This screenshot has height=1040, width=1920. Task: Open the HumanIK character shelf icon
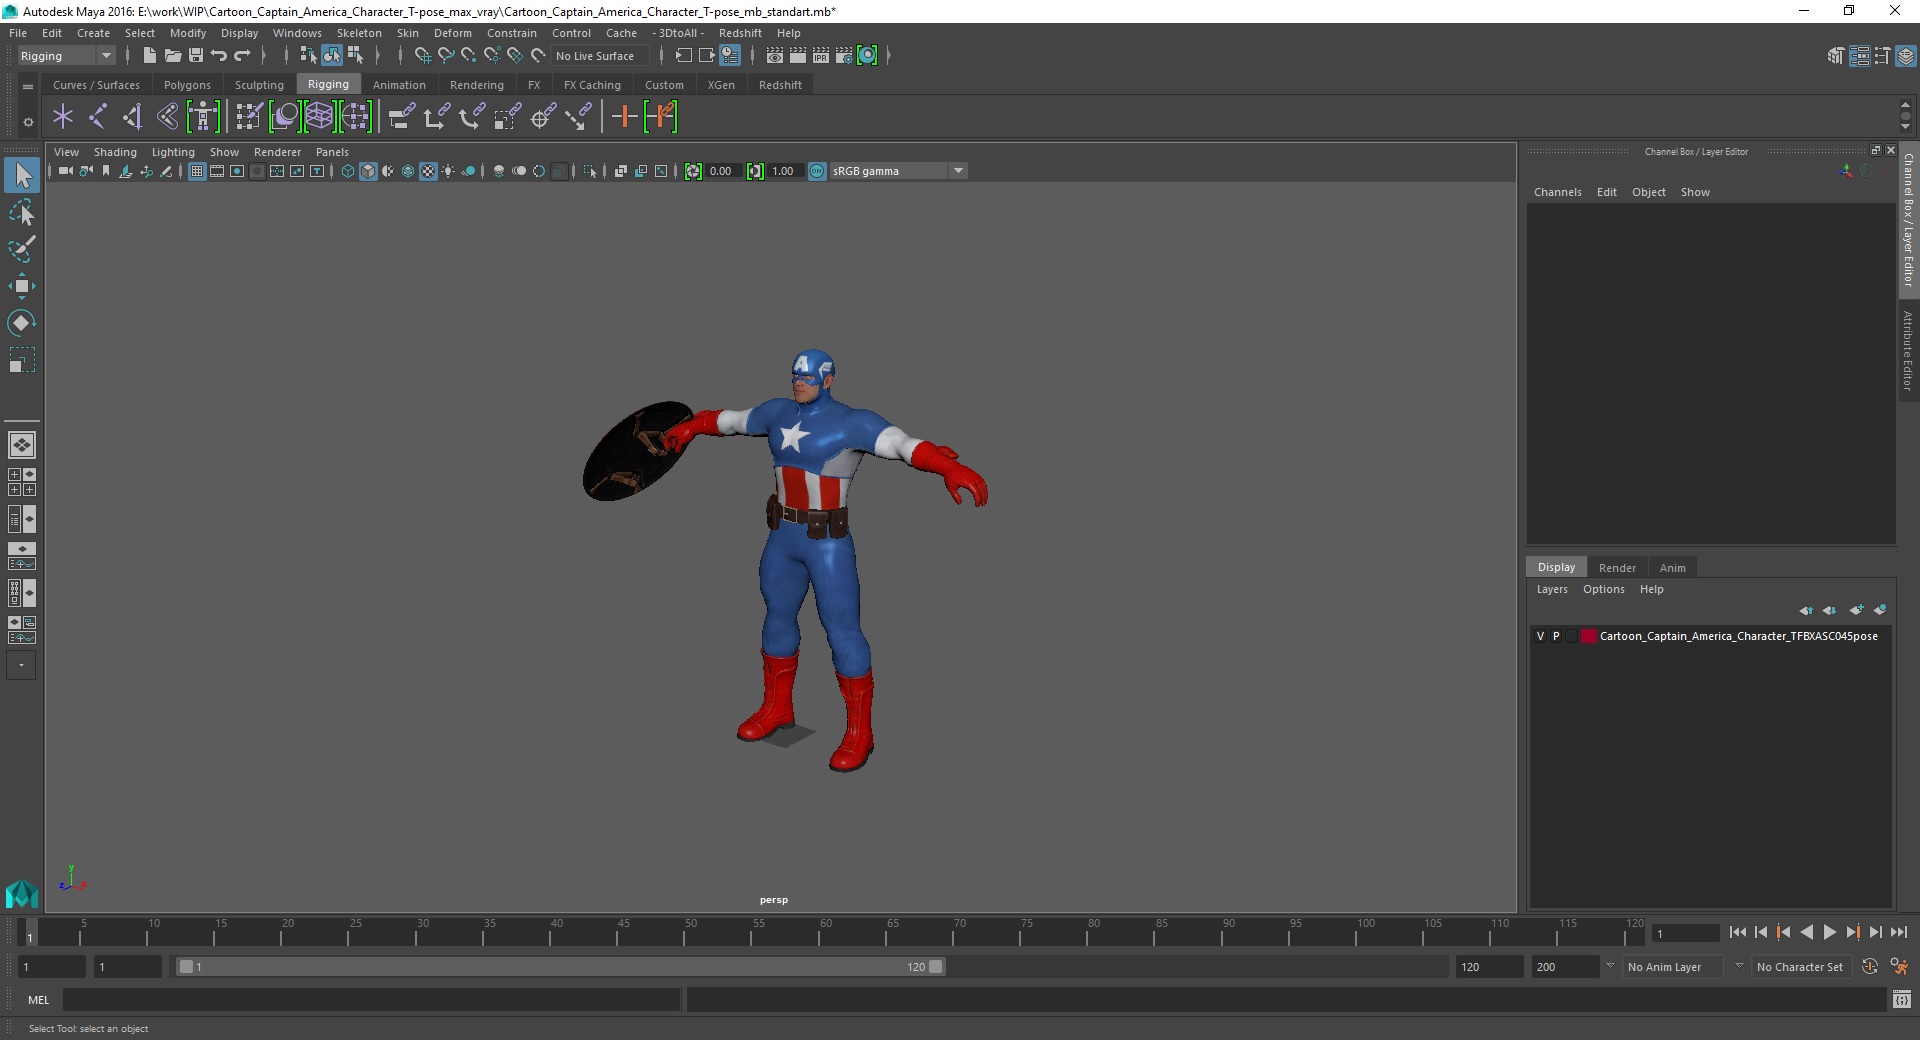click(x=203, y=117)
